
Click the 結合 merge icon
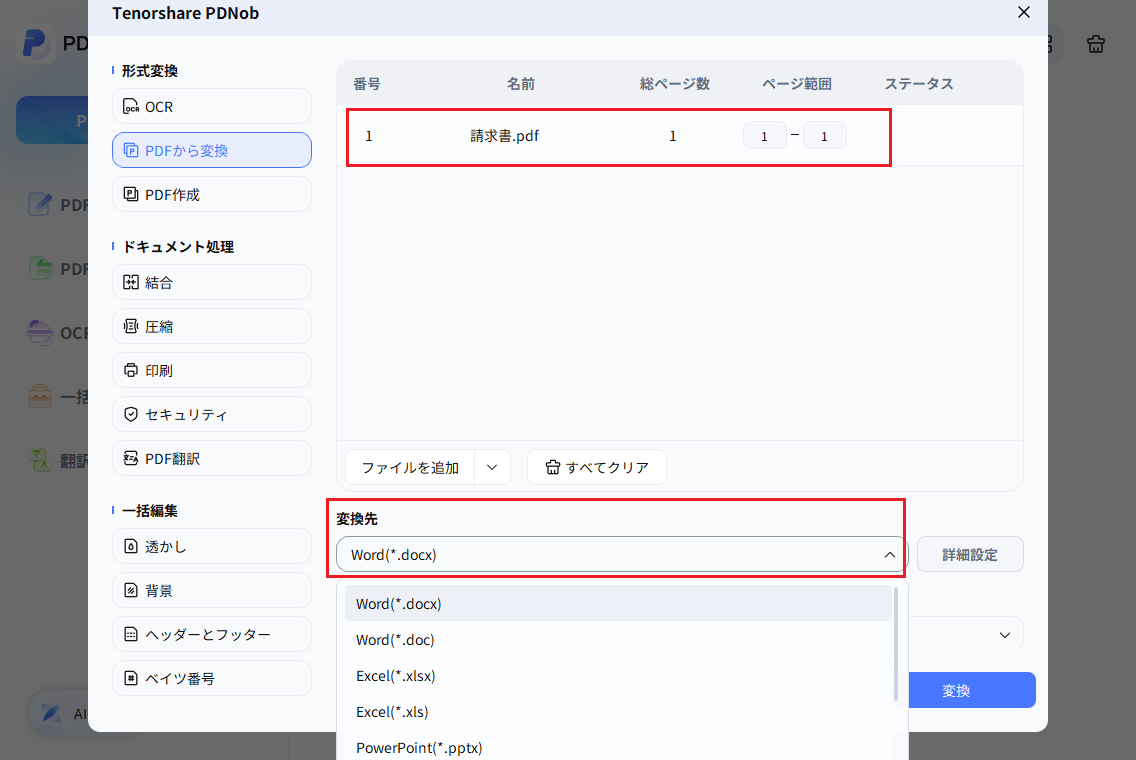pyautogui.click(x=130, y=282)
